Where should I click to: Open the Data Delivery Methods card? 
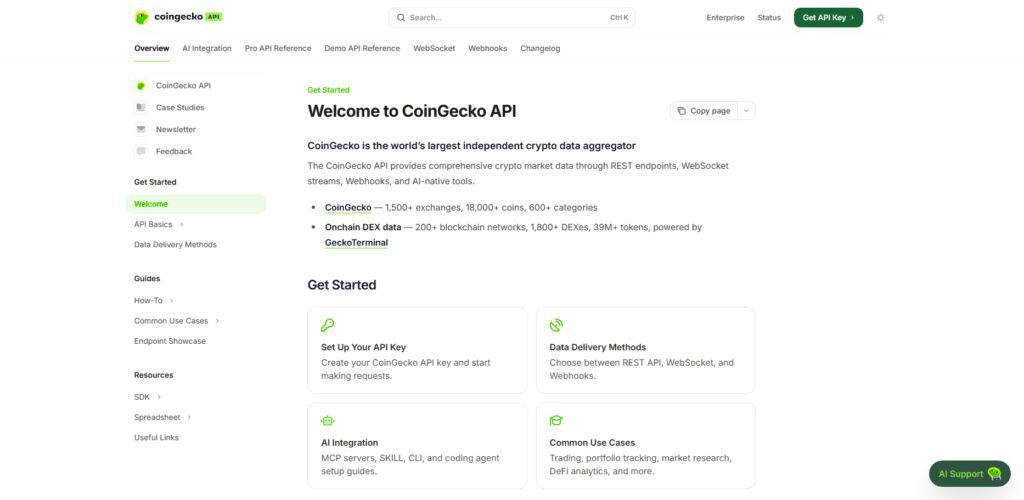coord(646,351)
